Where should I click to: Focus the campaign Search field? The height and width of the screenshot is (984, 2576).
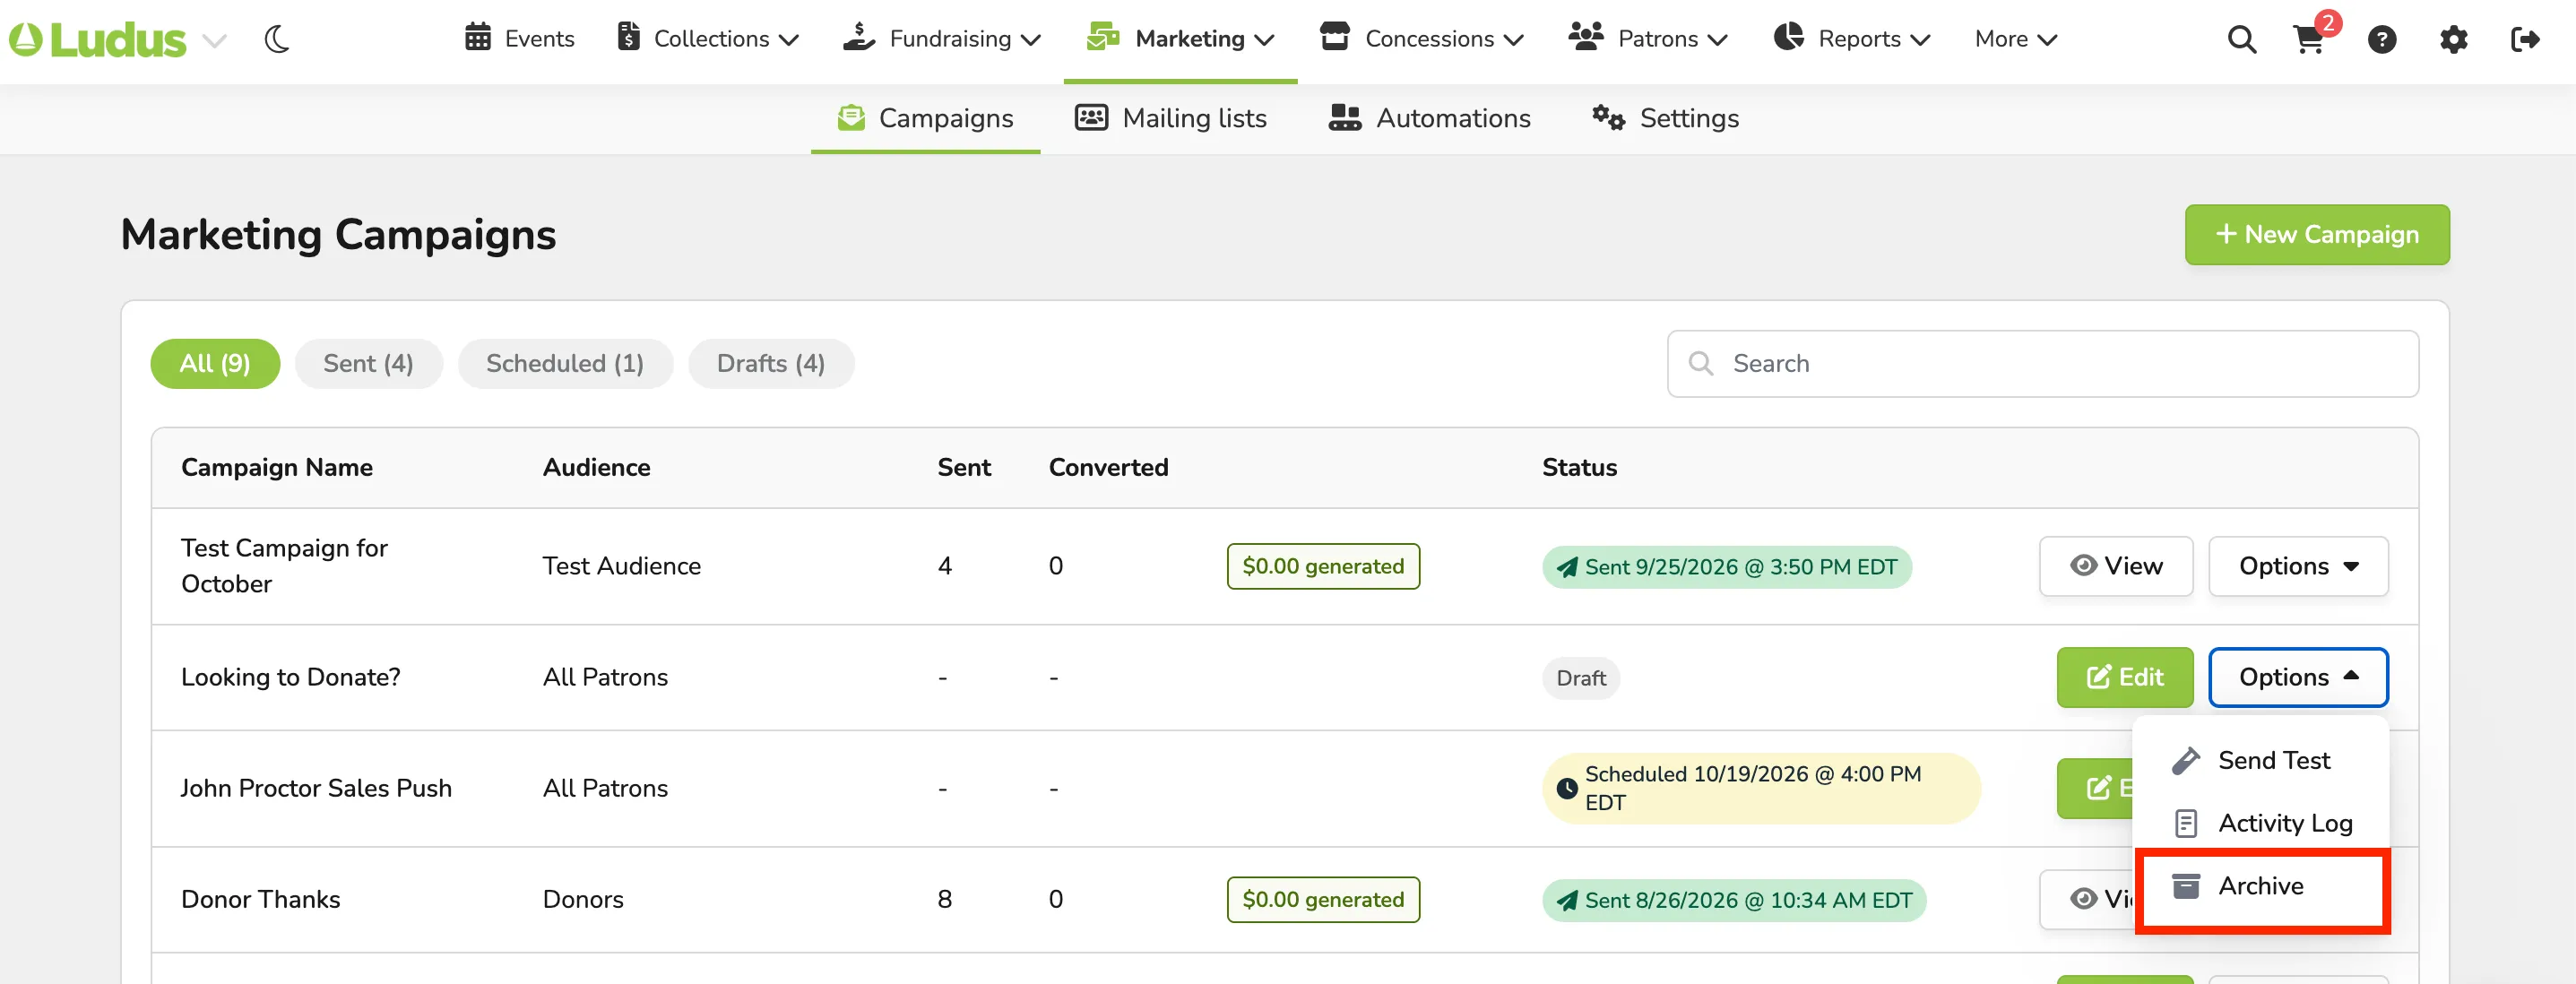[x=2042, y=364]
